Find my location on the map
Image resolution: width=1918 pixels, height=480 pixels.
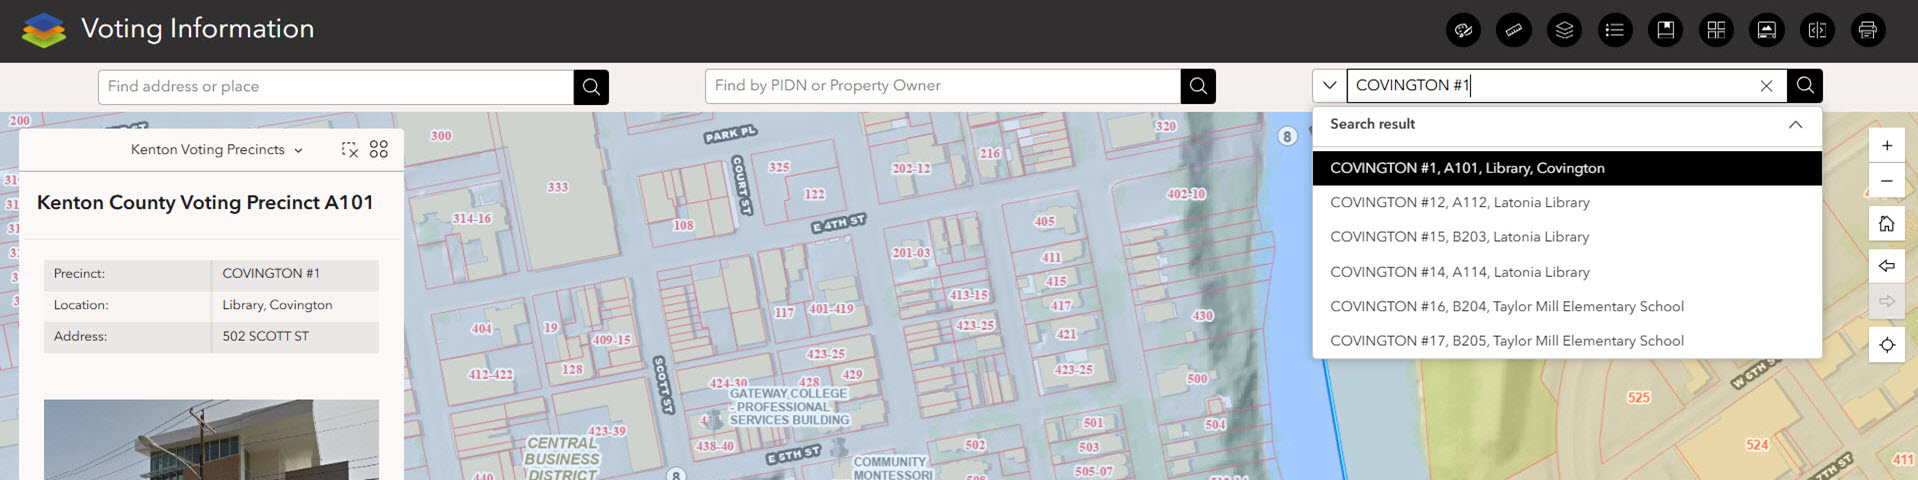coord(1886,345)
